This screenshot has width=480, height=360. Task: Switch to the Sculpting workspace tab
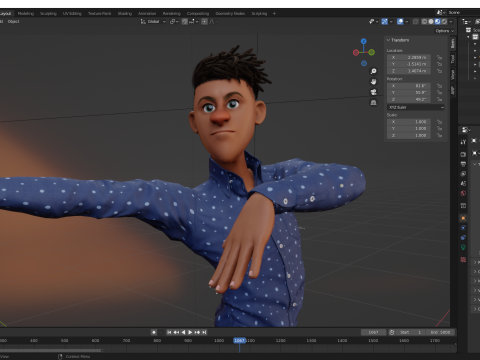48,13
